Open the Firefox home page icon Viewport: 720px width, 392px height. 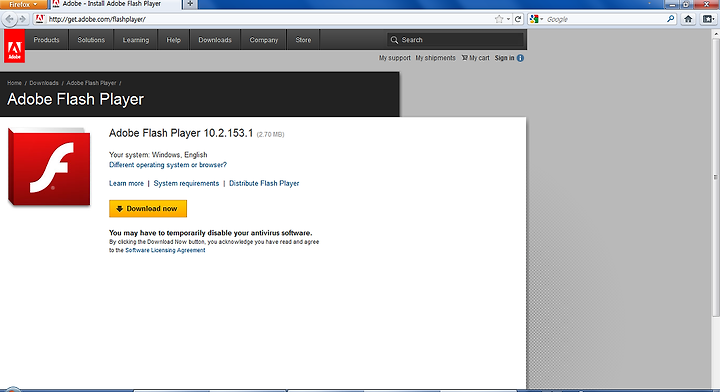pyautogui.click(x=688, y=19)
